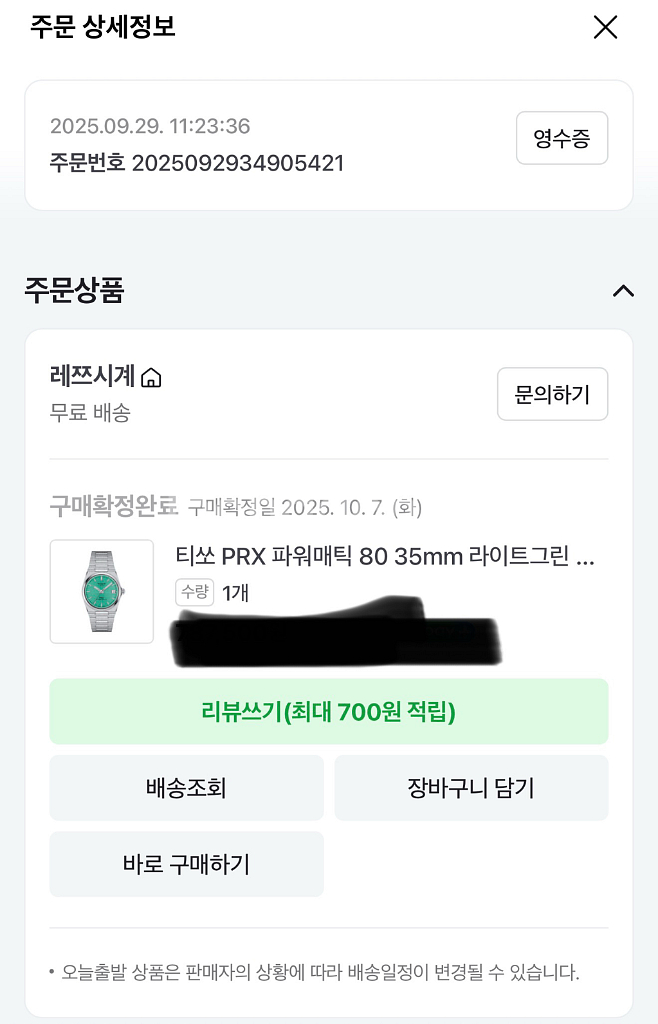Open 배송조회 delivery tracking
This screenshot has width=658, height=1024.
click(x=186, y=787)
